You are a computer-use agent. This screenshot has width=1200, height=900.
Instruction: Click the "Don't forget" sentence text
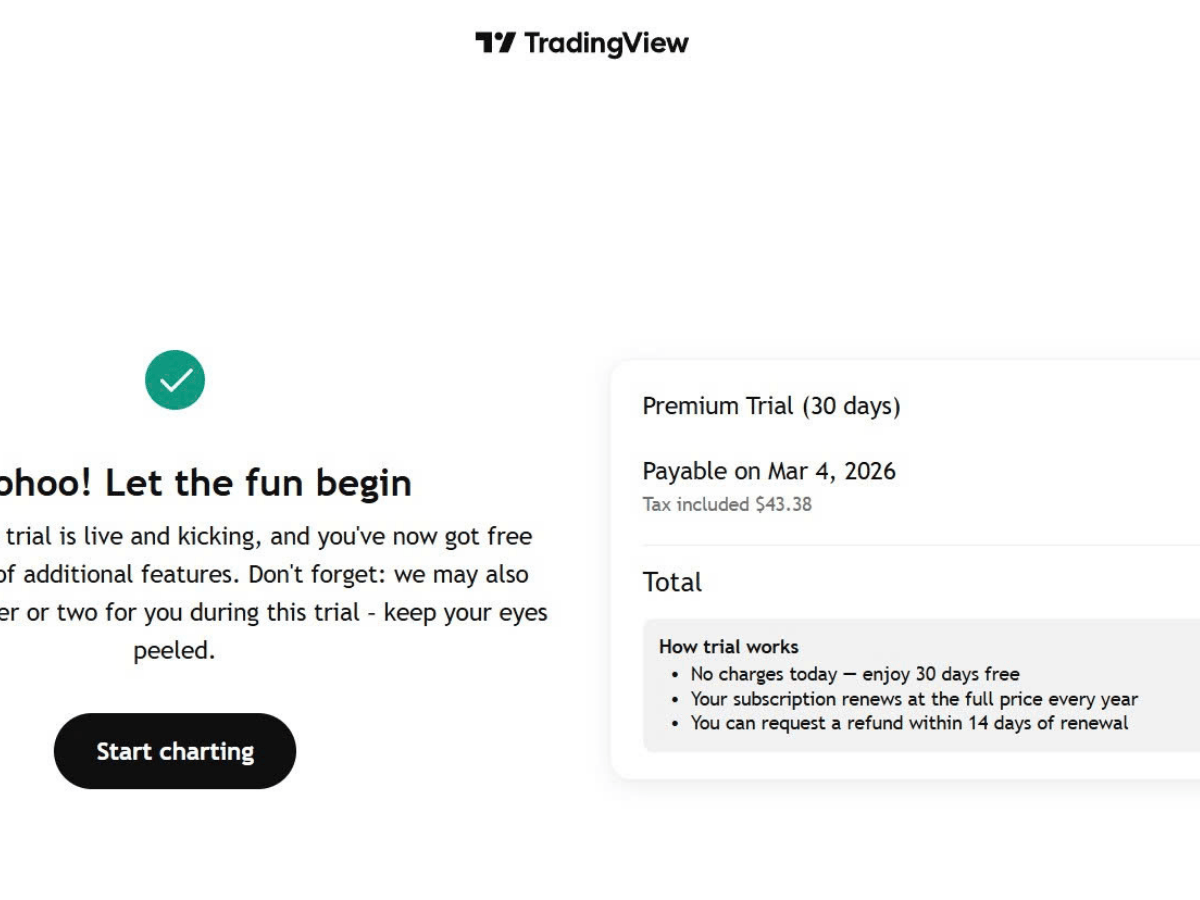pyautogui.click(x=388, y=575)
